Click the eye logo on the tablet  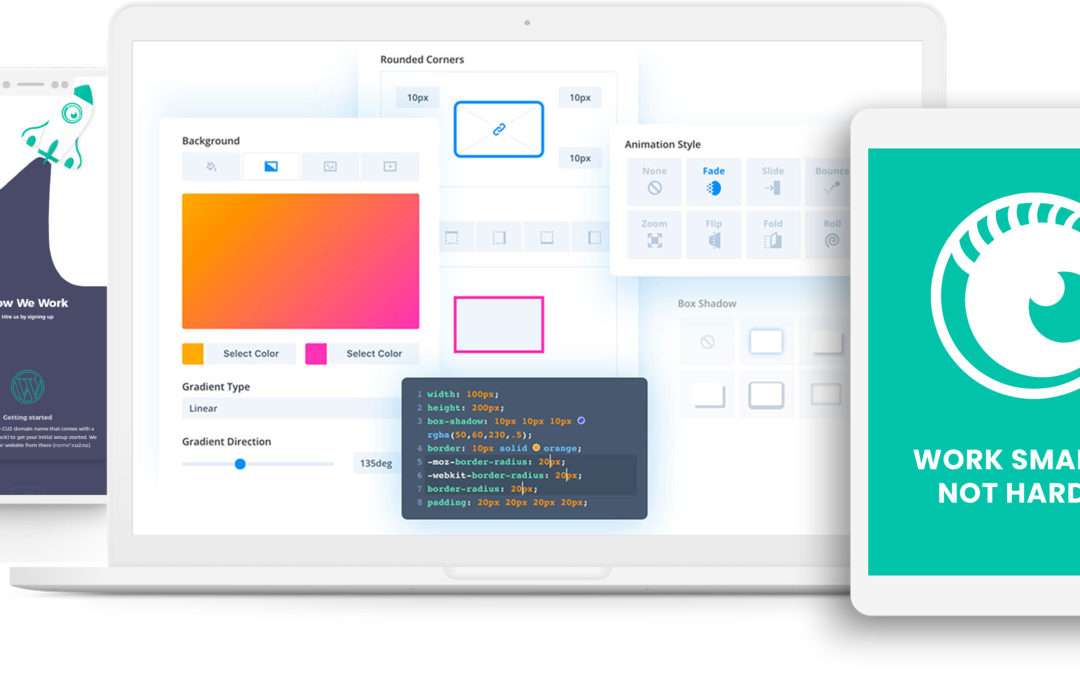click(x=1006, y=296)
